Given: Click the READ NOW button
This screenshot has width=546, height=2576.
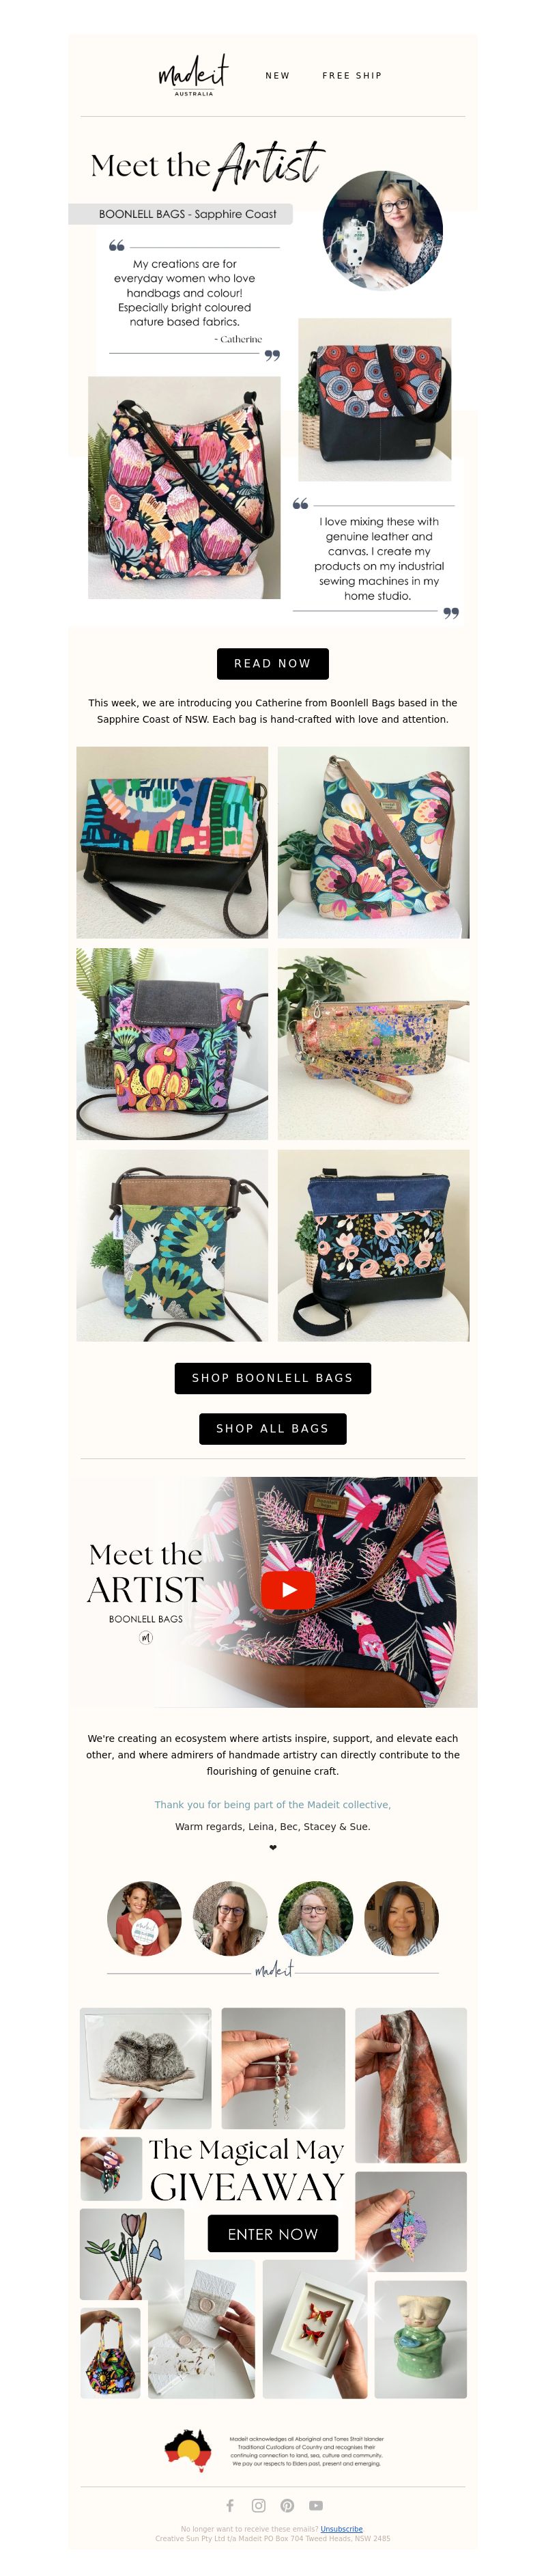Looking at the screenshot, I should (273, 663).
